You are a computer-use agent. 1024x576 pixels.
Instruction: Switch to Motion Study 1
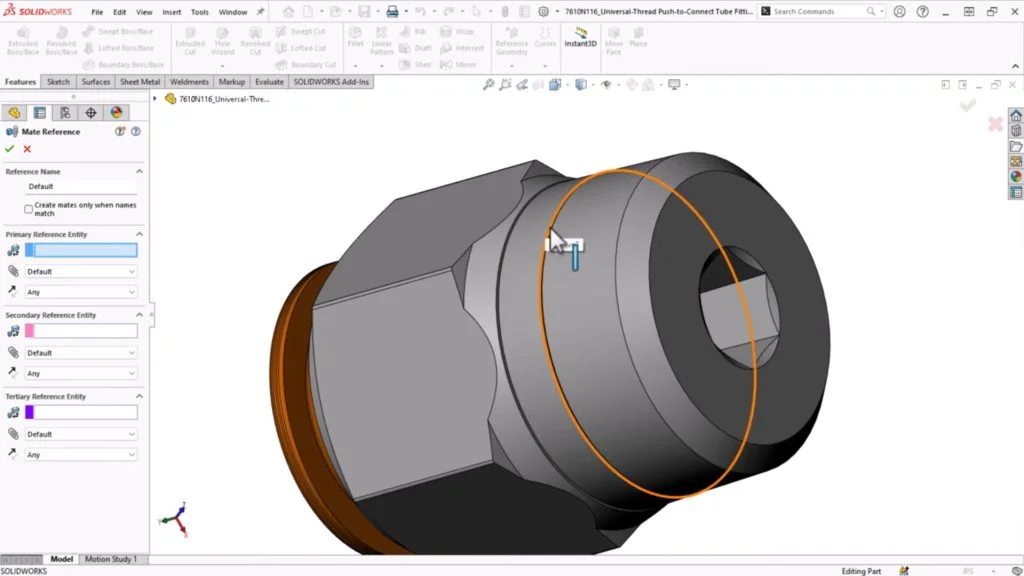pos(110,559)
